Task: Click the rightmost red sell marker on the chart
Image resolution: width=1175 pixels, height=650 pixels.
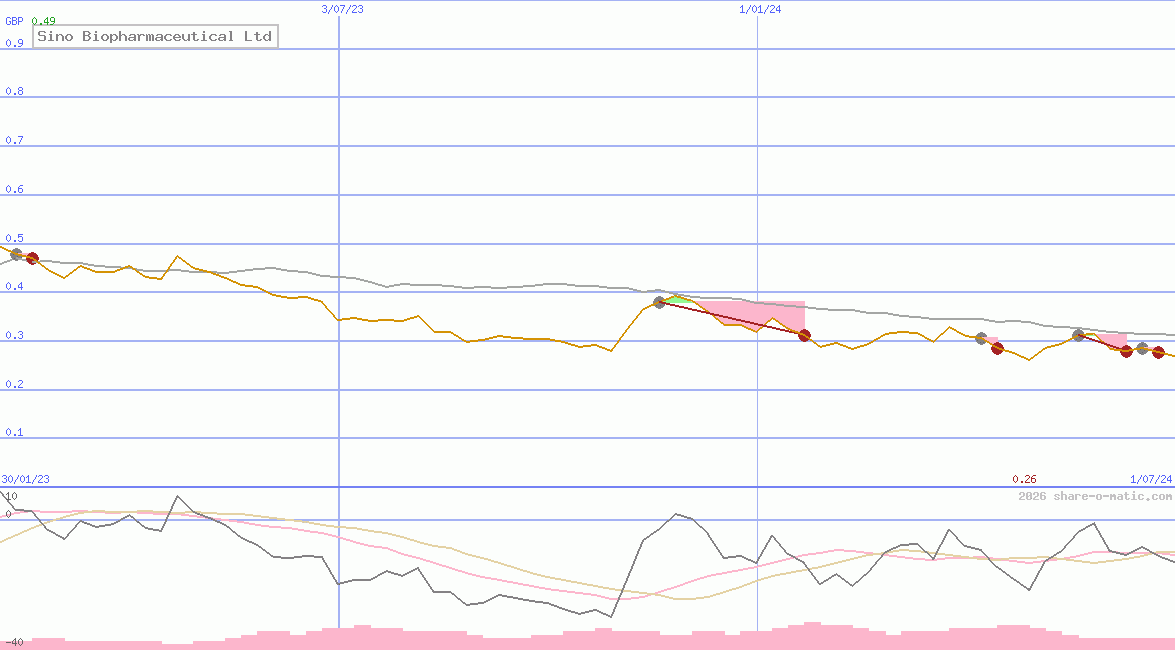Action: [x=1160, y=351]
